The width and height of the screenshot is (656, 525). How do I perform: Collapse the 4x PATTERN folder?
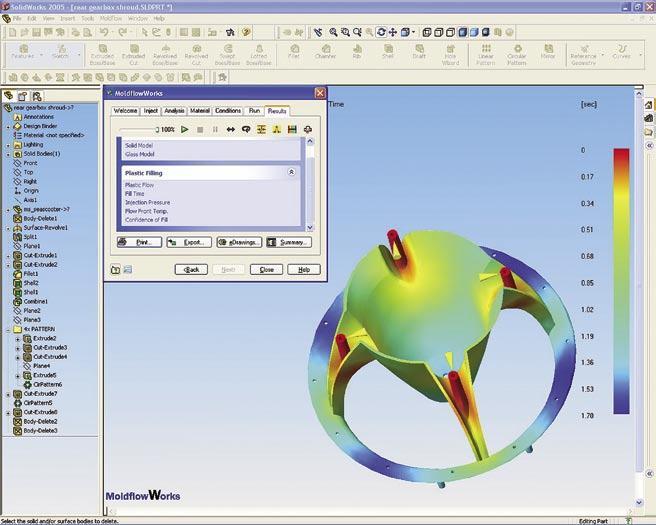coord(8,330)
